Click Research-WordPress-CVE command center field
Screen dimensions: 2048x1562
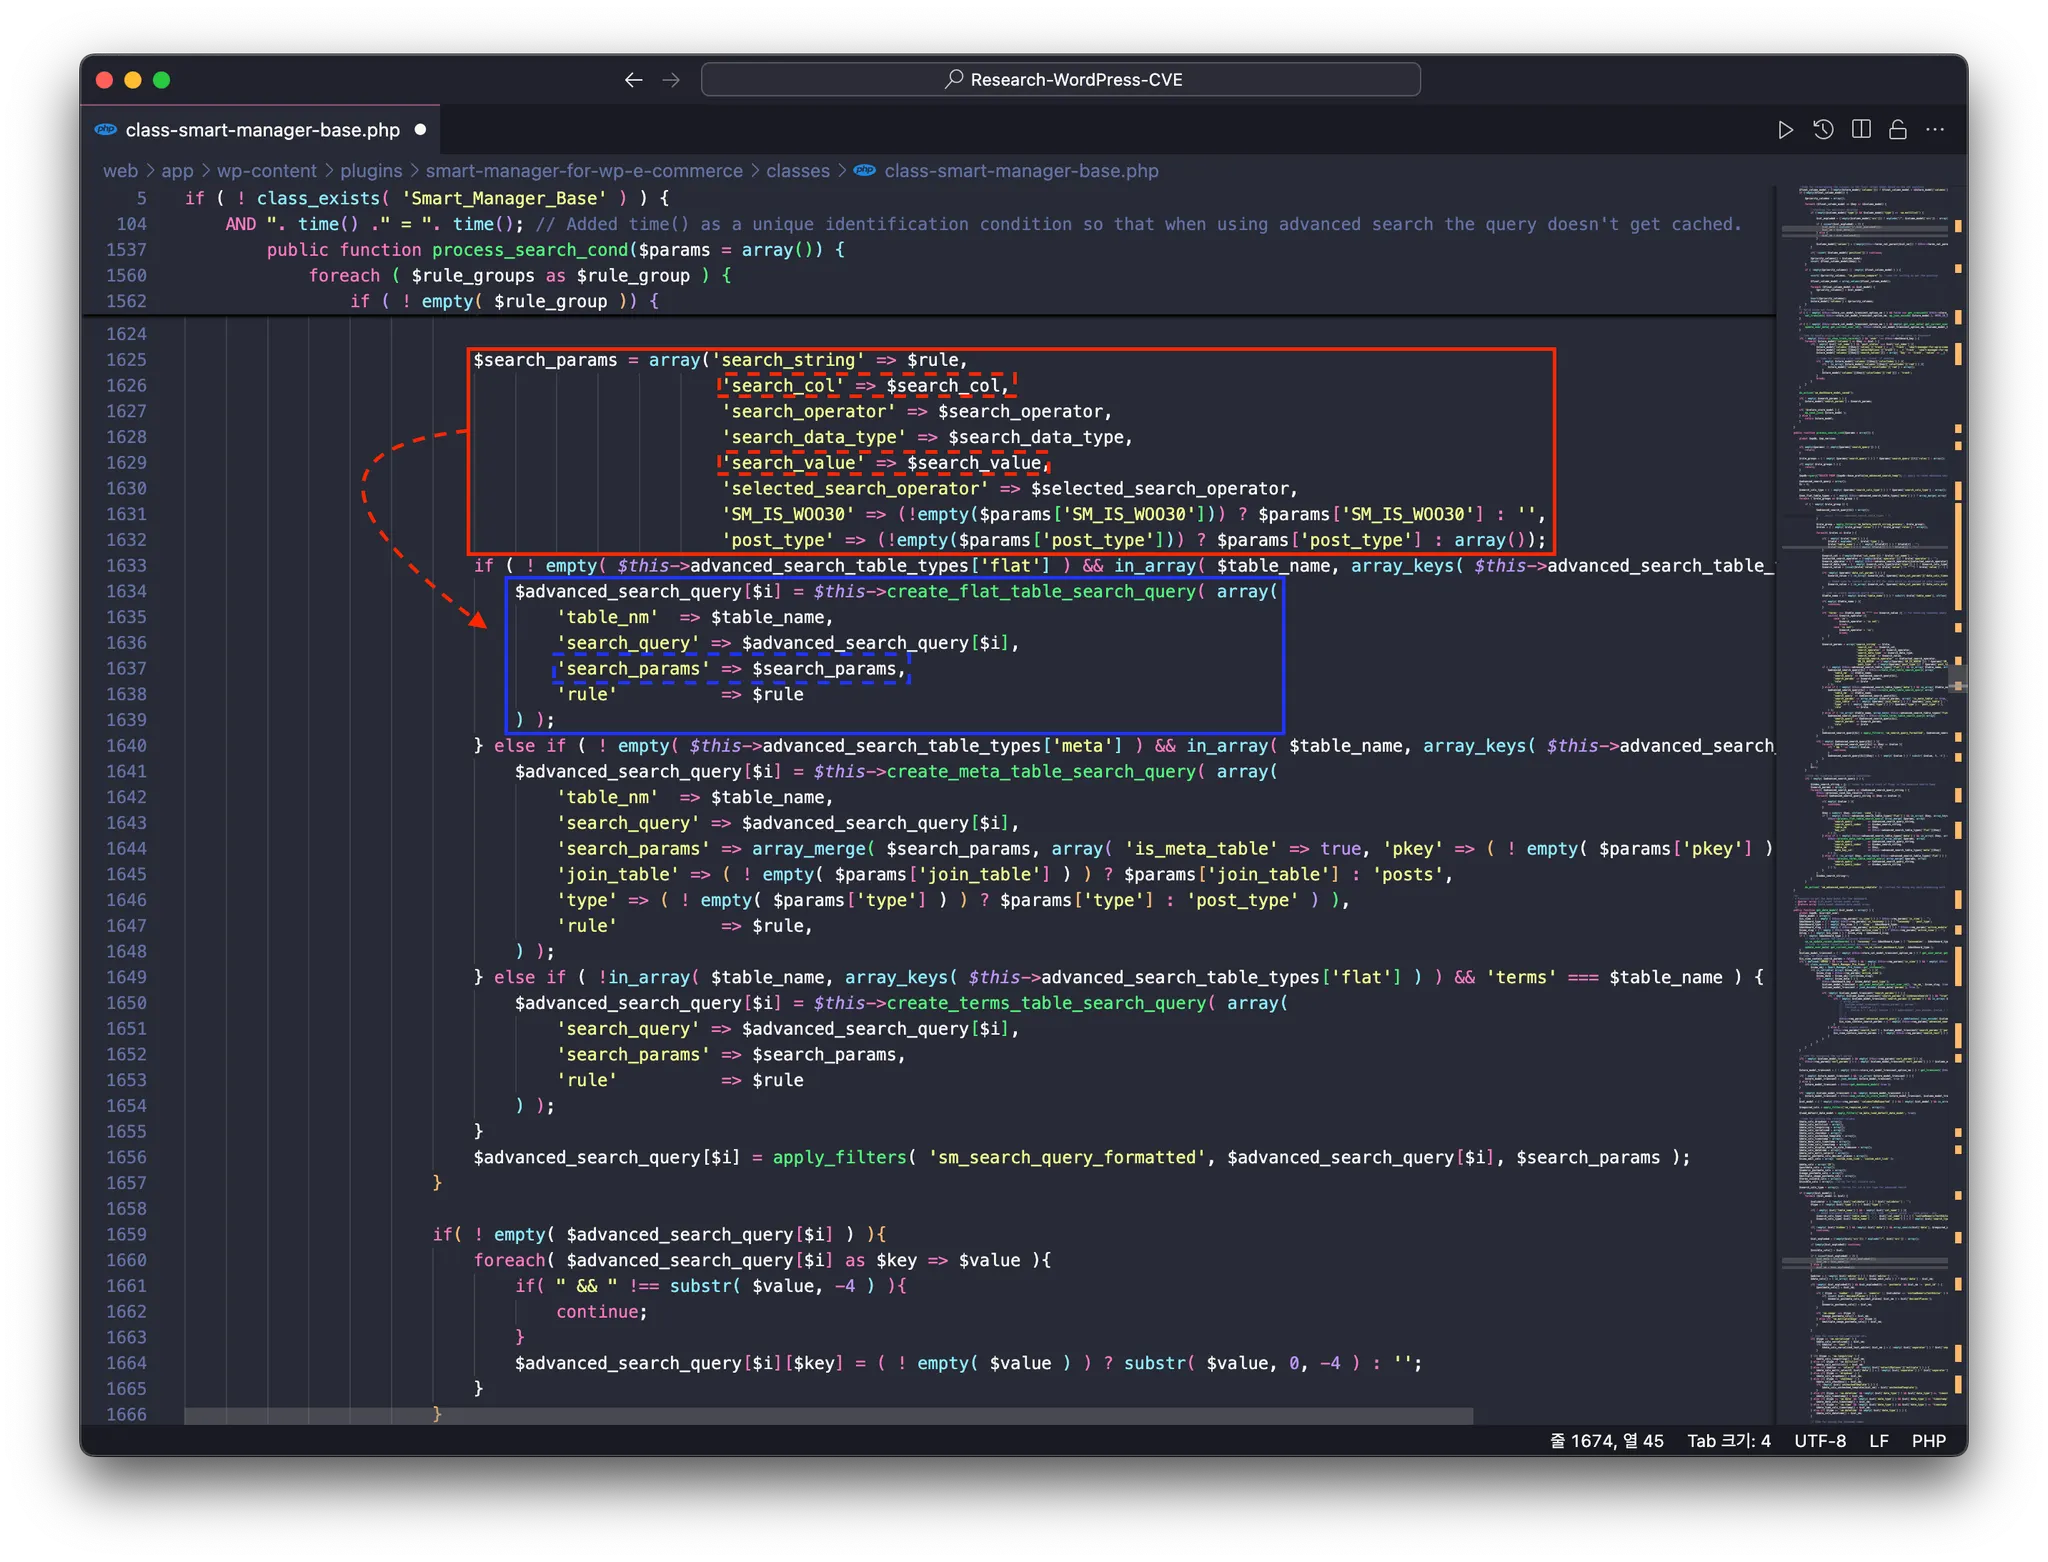1075,80
